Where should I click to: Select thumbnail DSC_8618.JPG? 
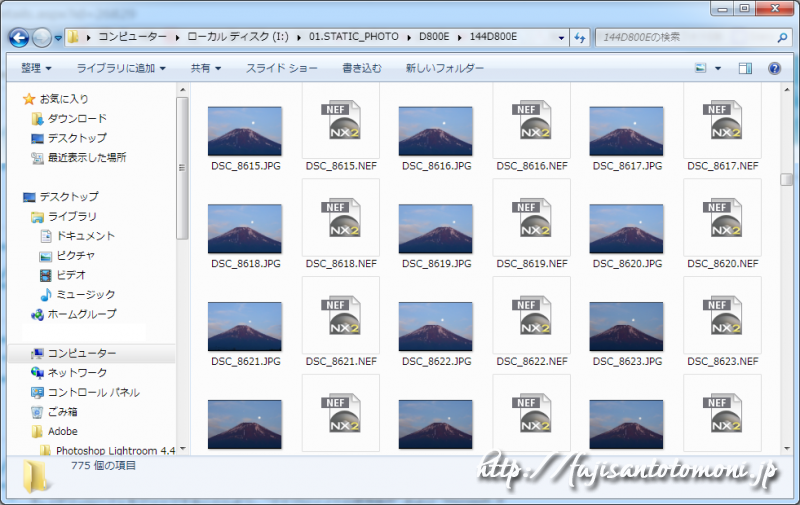click(x=245, y=229)
